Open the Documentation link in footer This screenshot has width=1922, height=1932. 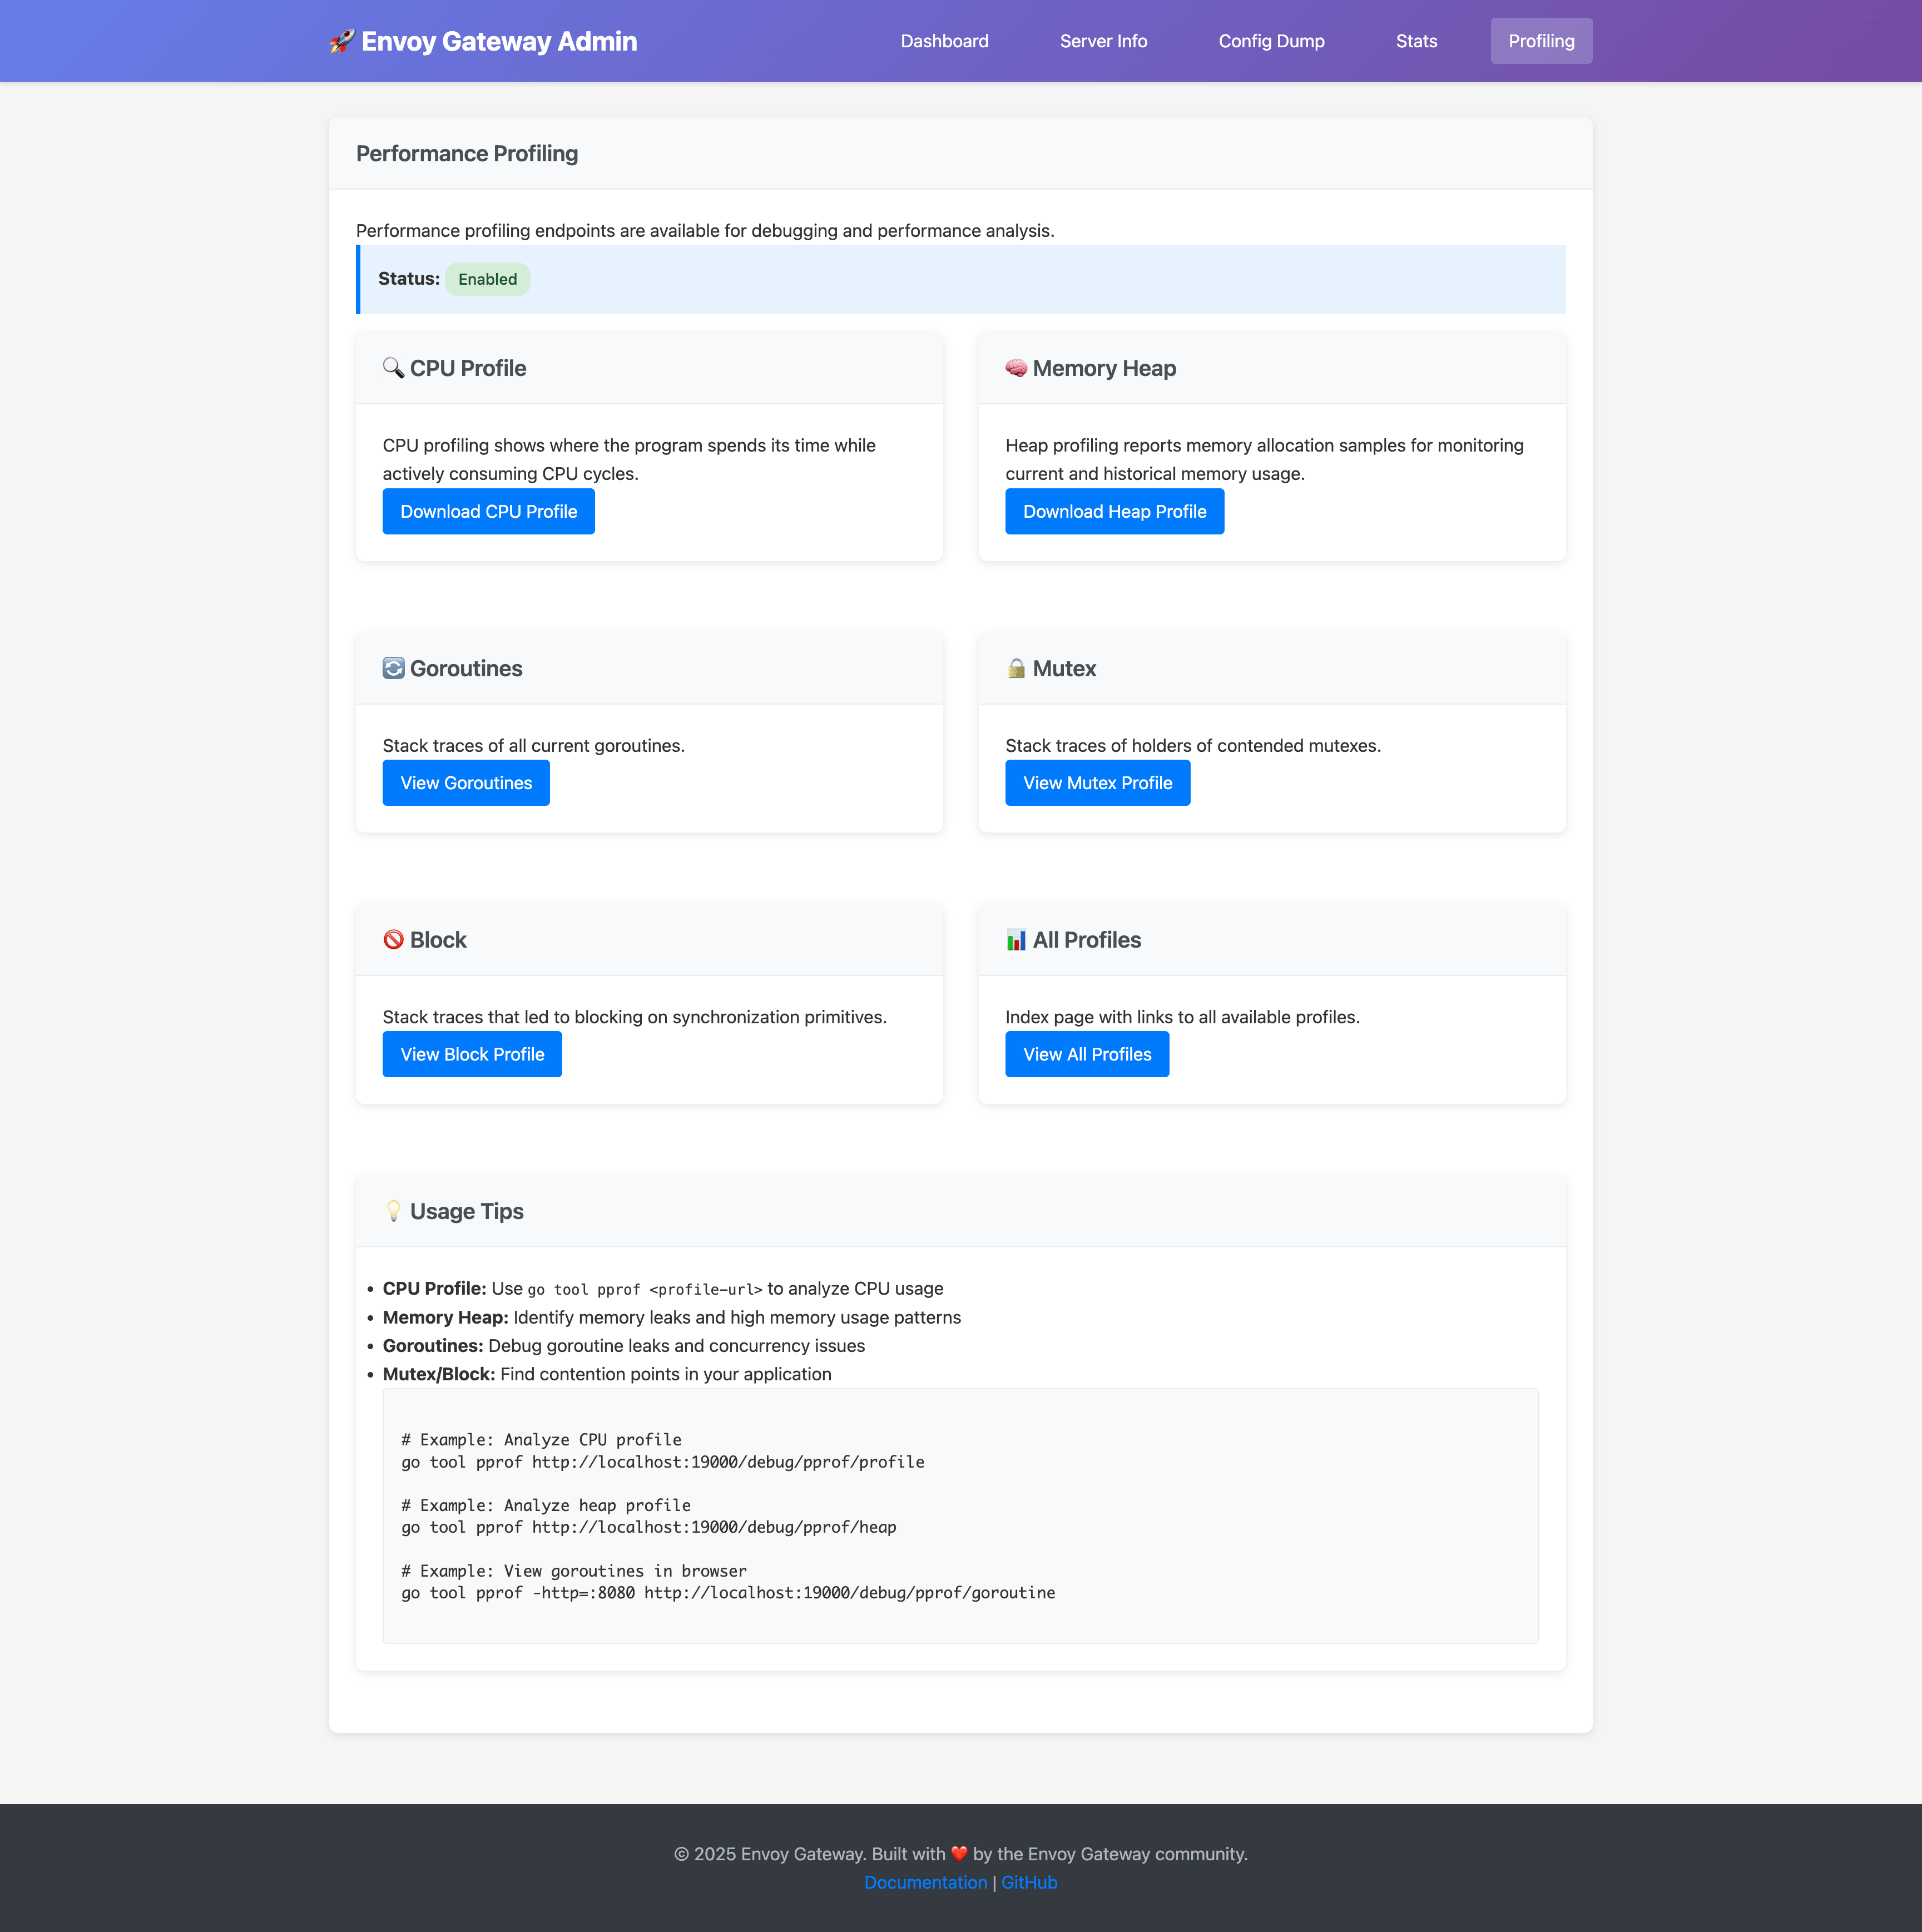926,1882
